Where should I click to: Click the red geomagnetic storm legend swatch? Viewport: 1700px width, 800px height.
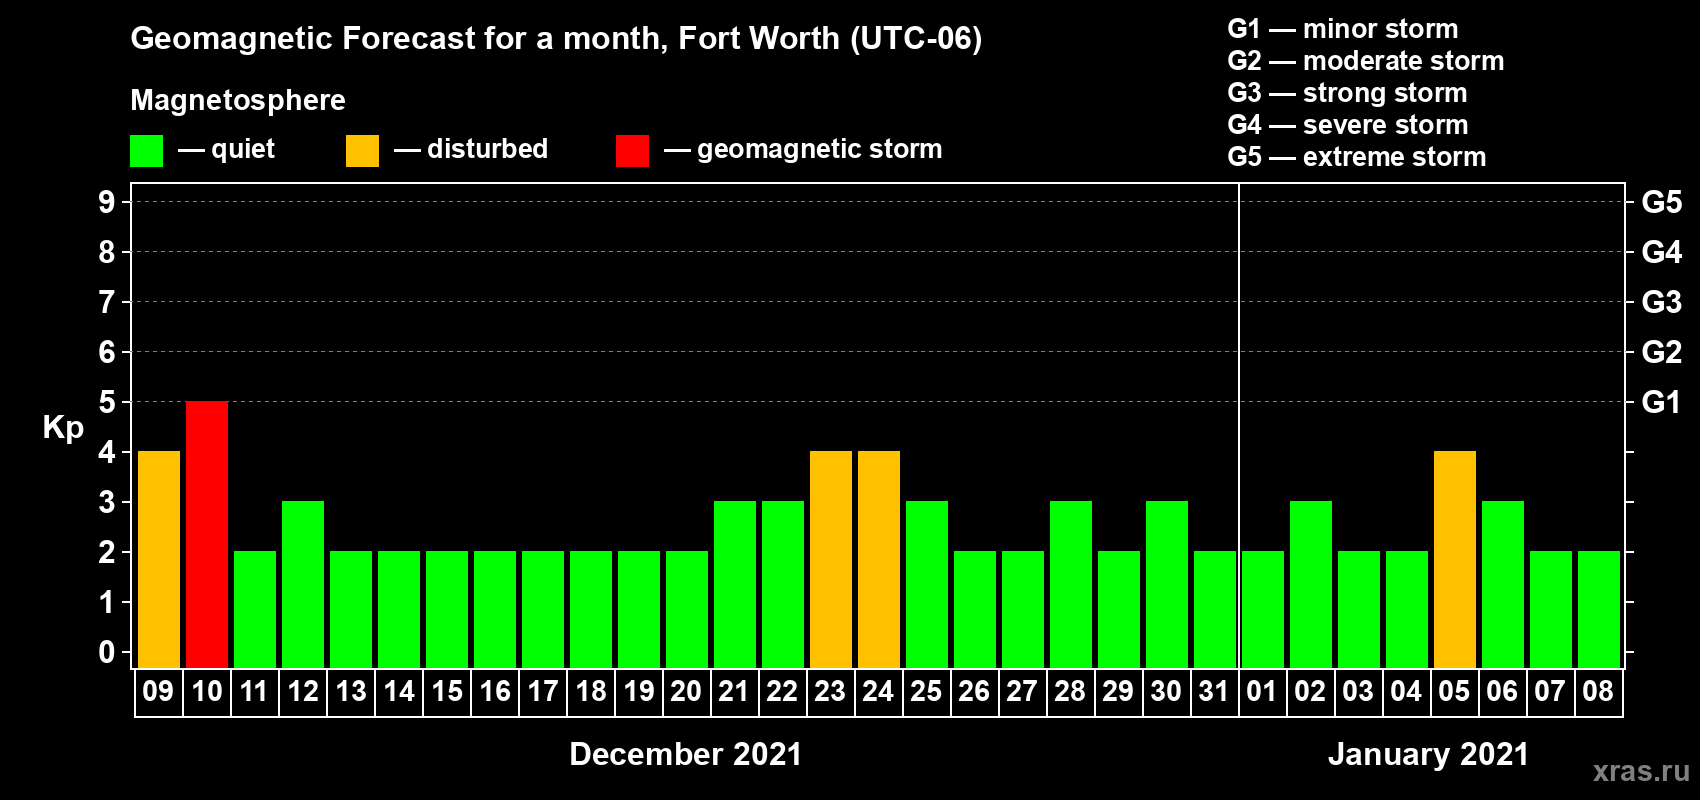point(632,151)
